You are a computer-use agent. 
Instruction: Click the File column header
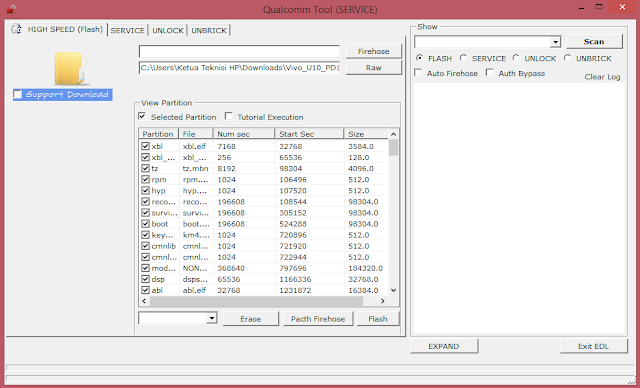coord(196,134)
